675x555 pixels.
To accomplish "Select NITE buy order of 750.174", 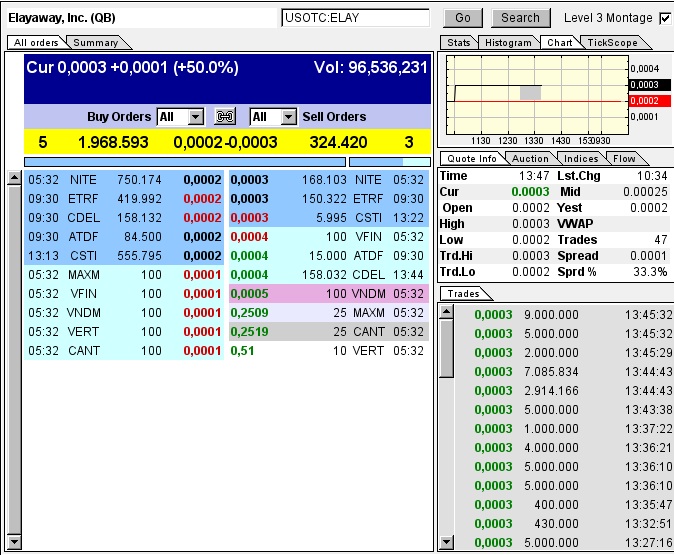I will click(x=124, y=180).
